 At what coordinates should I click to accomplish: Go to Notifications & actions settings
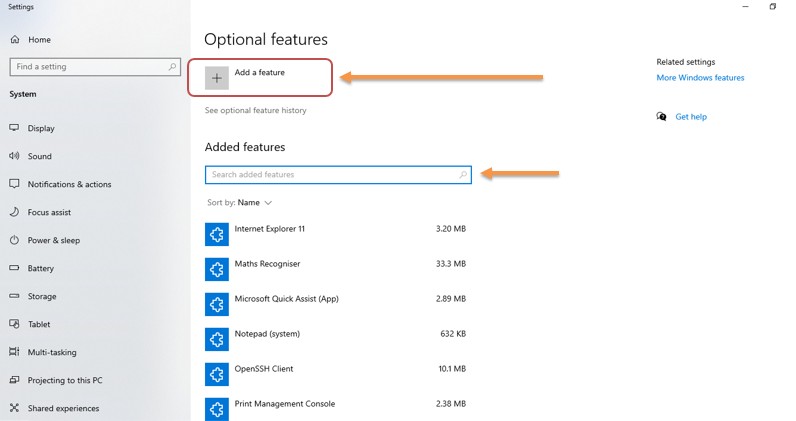pos(70,184)
